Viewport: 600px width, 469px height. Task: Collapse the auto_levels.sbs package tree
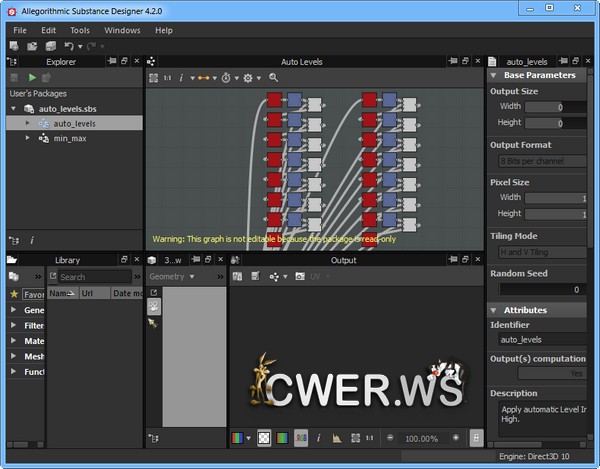tap(13, 109)
